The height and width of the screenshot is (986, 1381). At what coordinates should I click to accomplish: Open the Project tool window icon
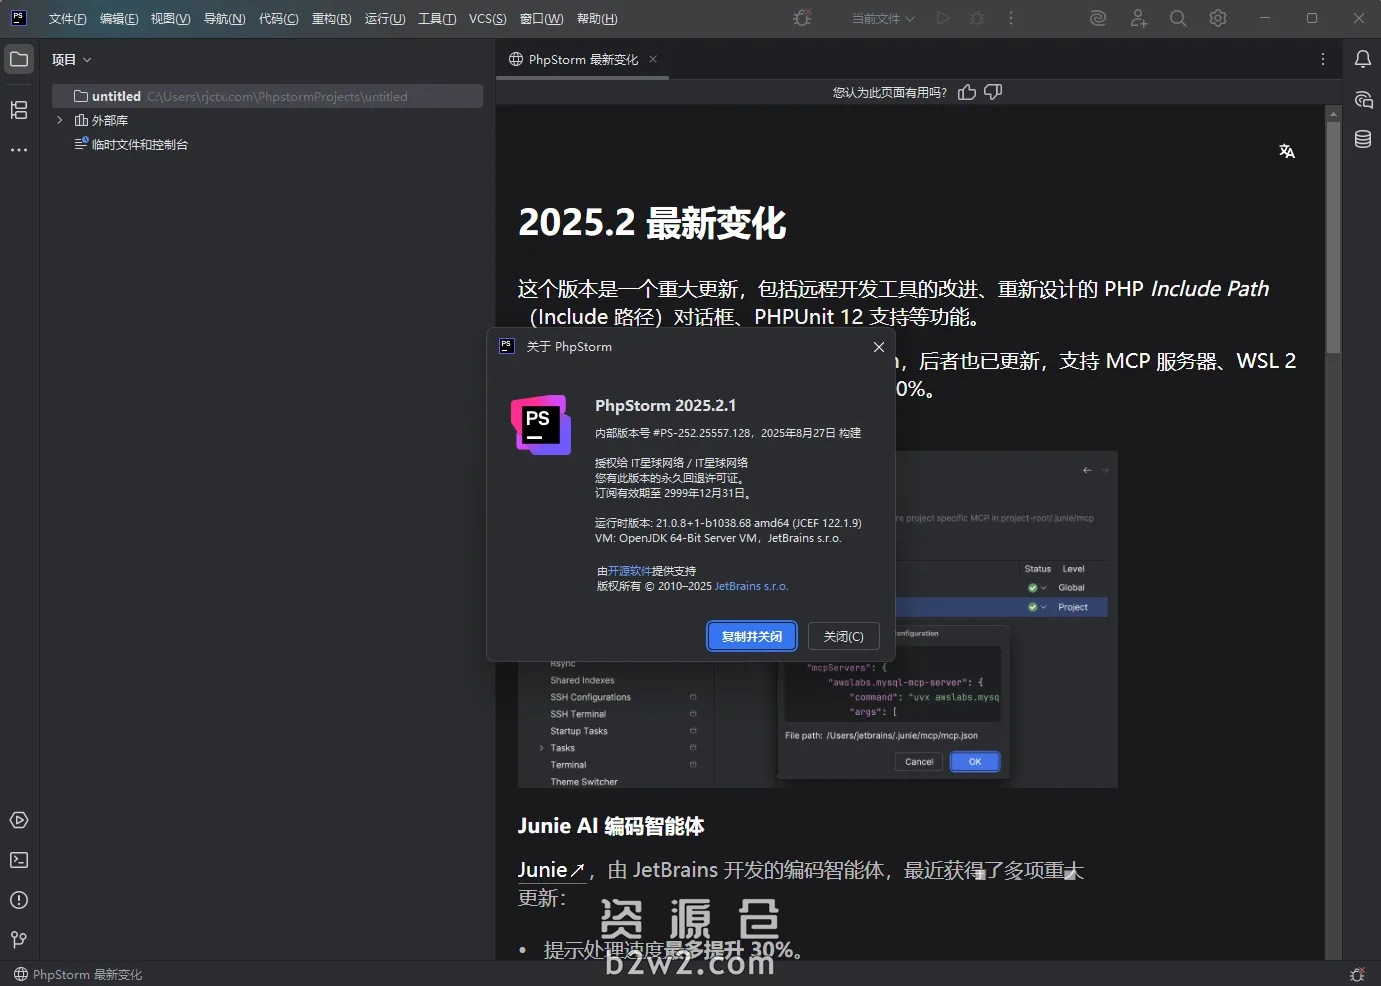click(19, 59)
